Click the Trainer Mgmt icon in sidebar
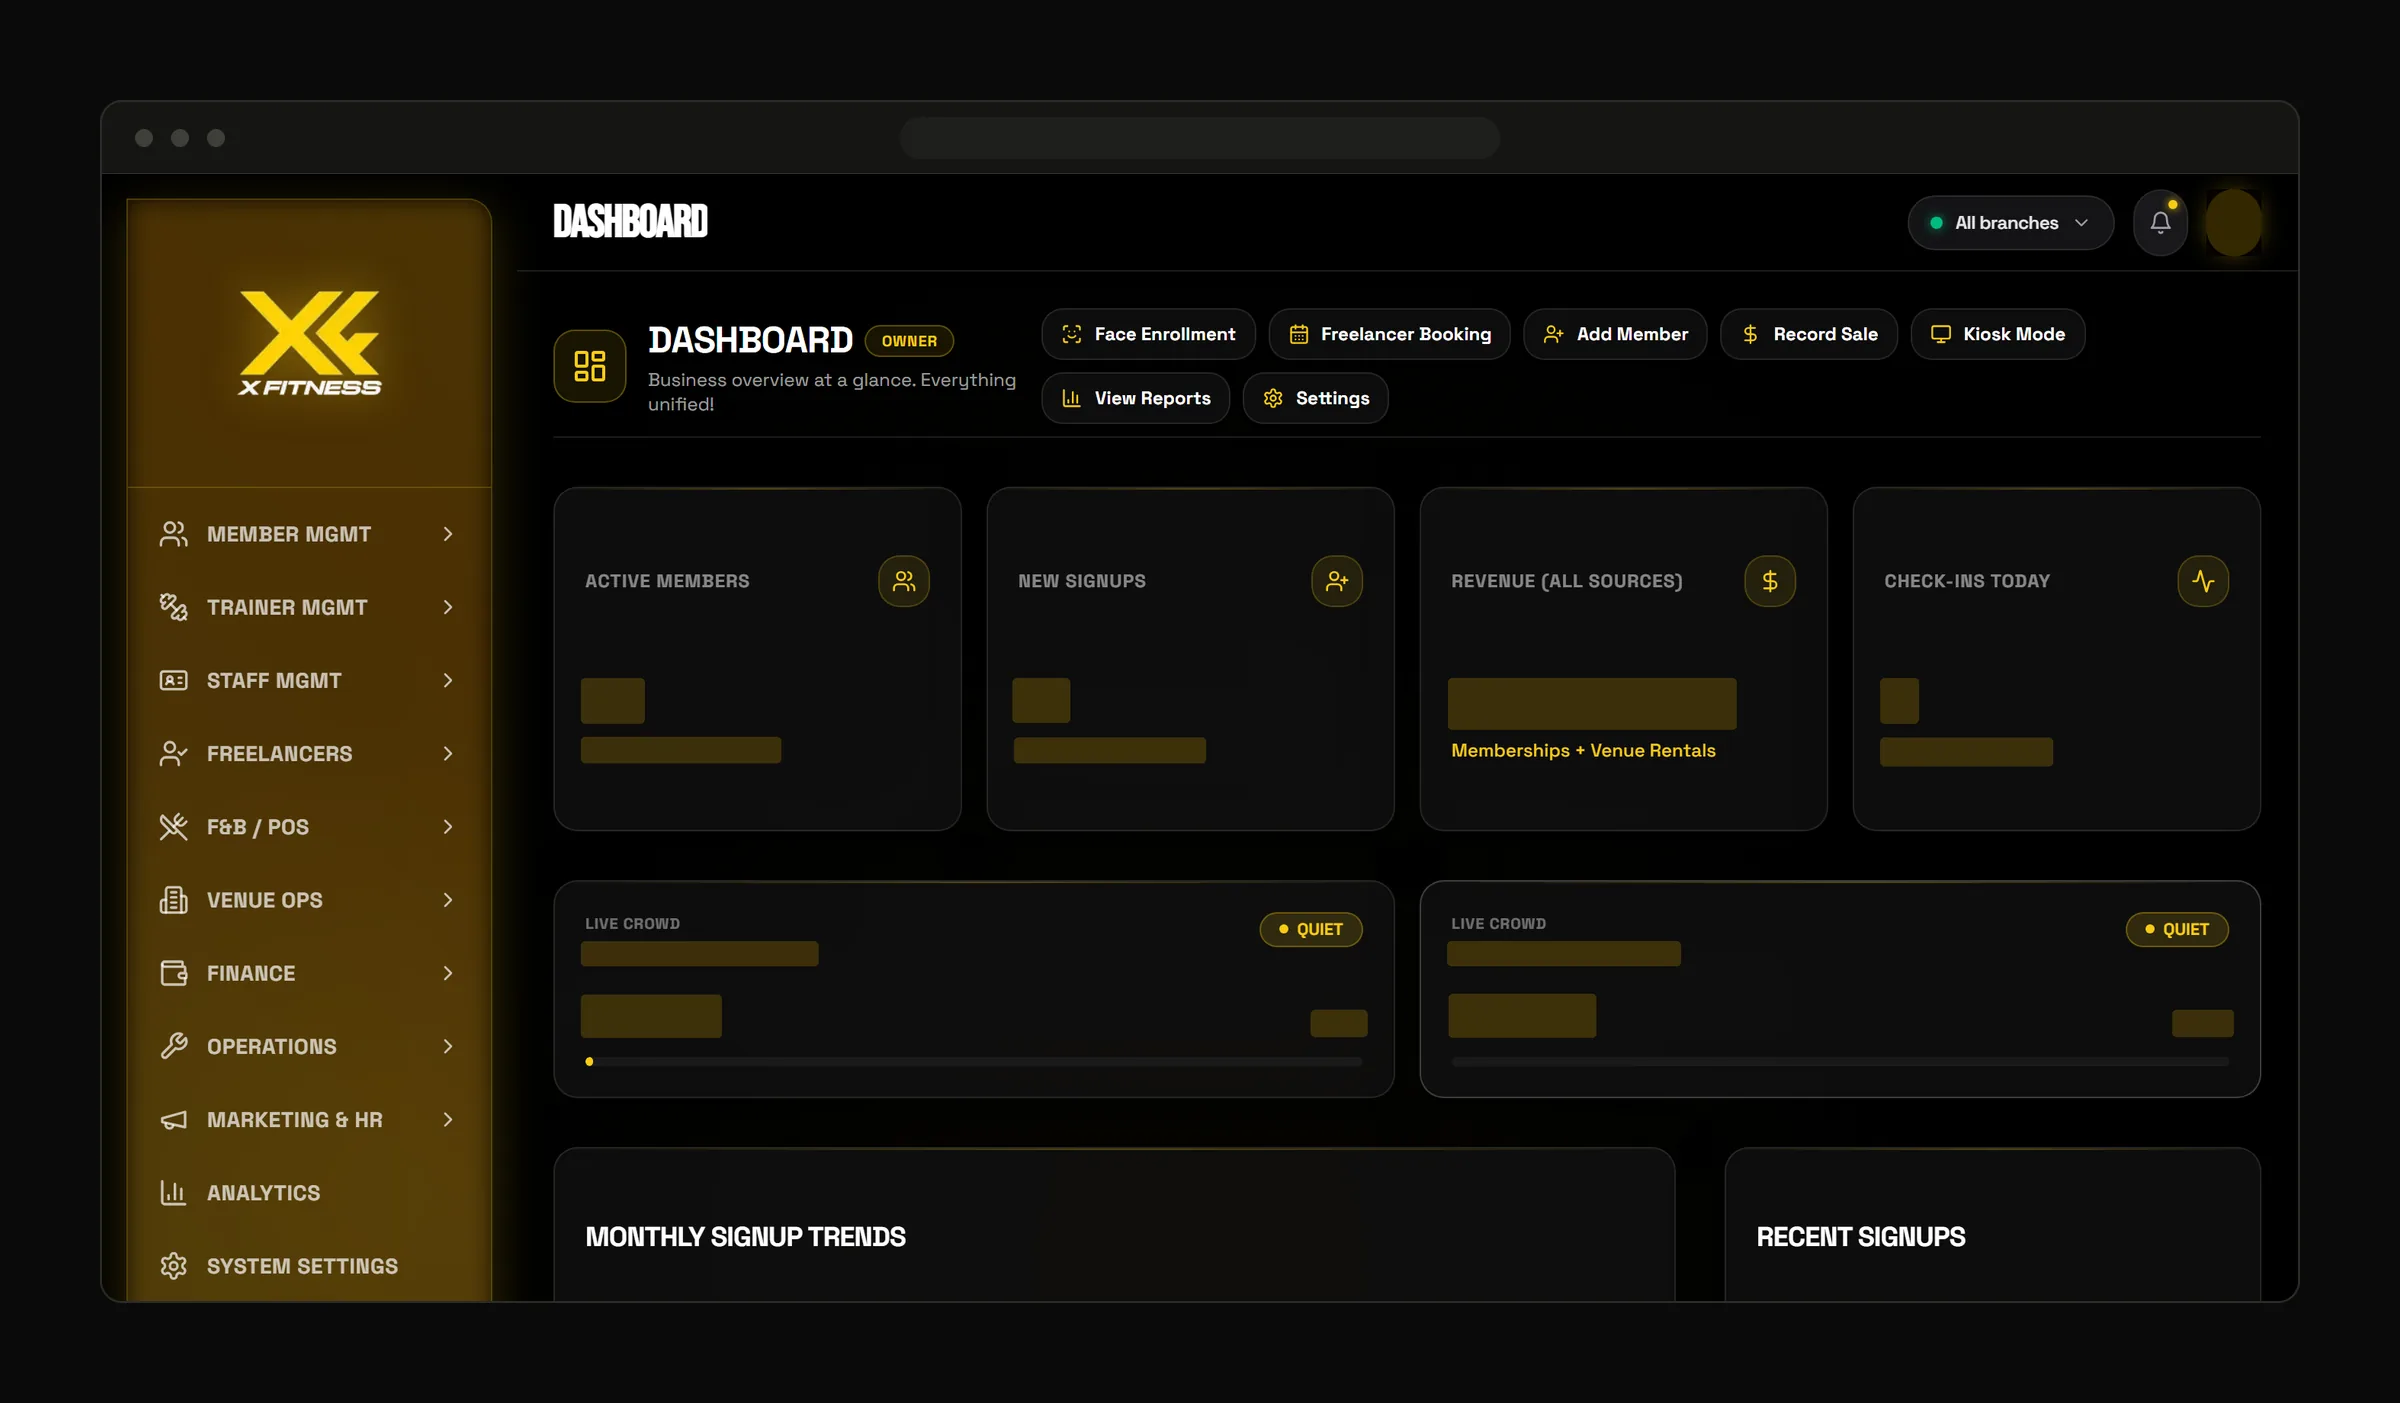 point(173,607)
